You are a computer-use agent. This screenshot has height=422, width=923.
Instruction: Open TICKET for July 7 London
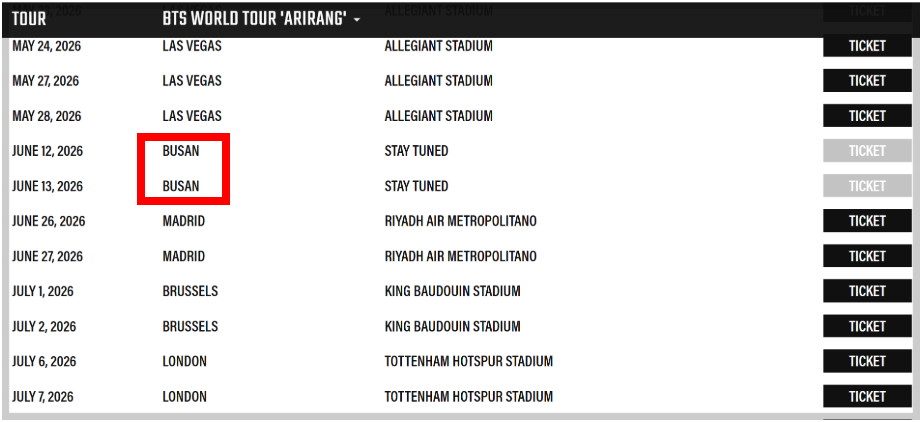tap(867, 397)
